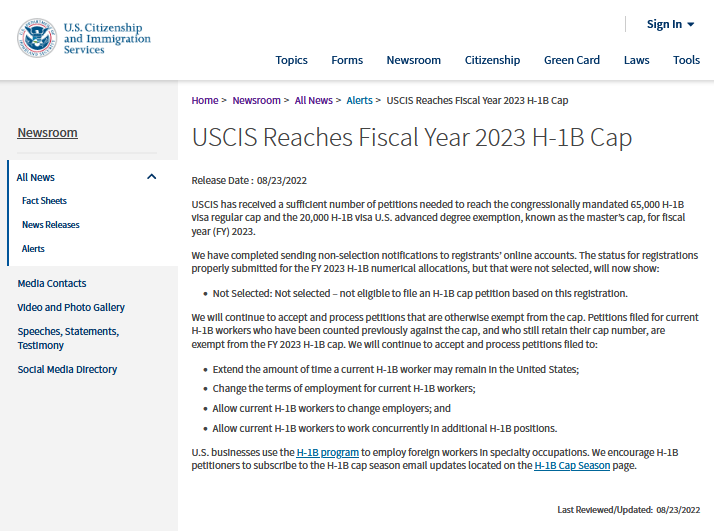The height and width of the screenshot is (531, 714).
Task: Click the Newsroom breadcrumb link
Action: pyautogui.click(x=256, y=101)
